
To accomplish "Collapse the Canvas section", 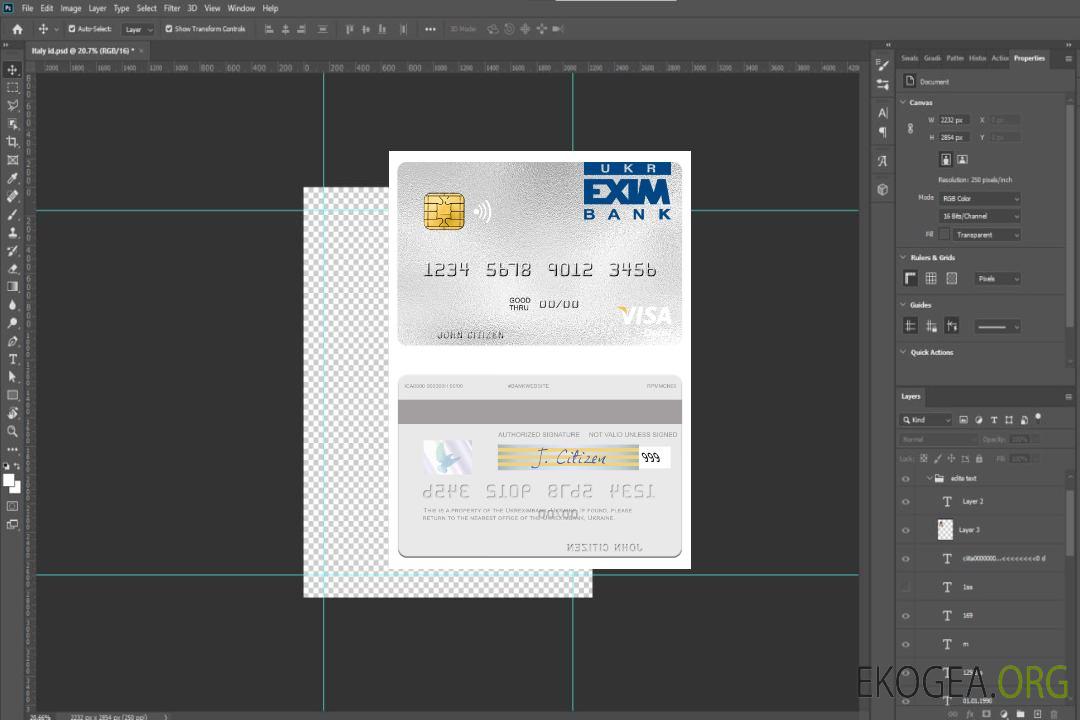I will 903,102.
